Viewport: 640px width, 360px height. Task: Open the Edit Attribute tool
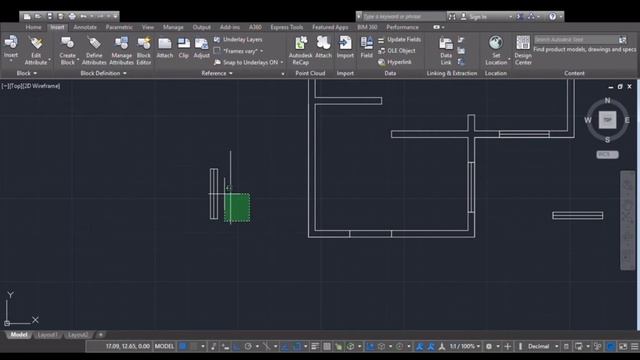pyautogui.click(x=36, y=50)
